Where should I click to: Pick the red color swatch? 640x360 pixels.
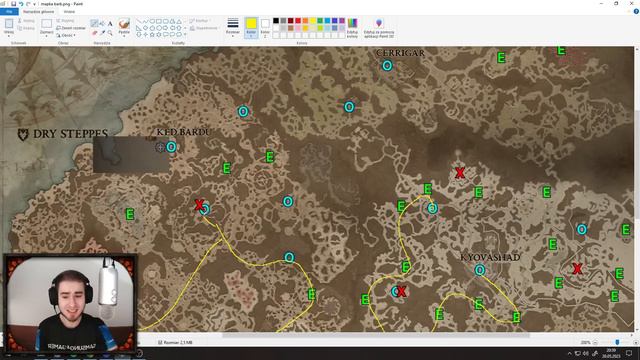click(x=298, y=21)
